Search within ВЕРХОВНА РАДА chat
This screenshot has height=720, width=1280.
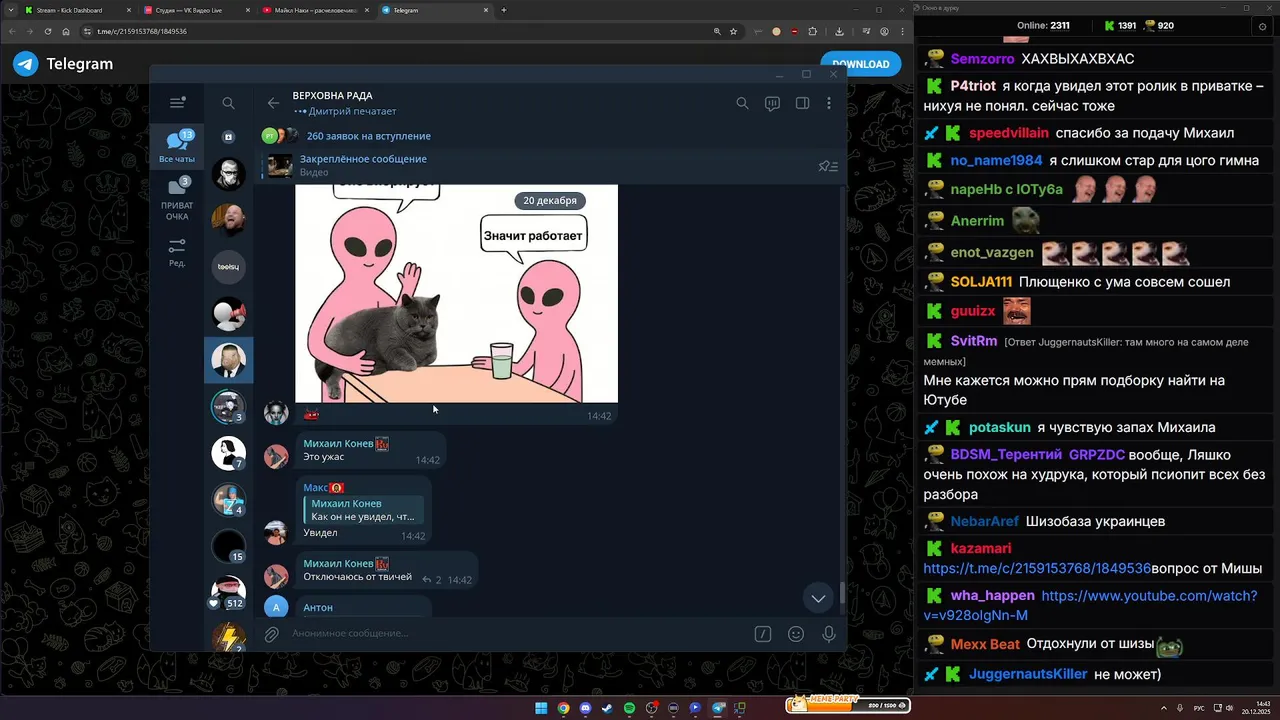[x=742, y=103]
